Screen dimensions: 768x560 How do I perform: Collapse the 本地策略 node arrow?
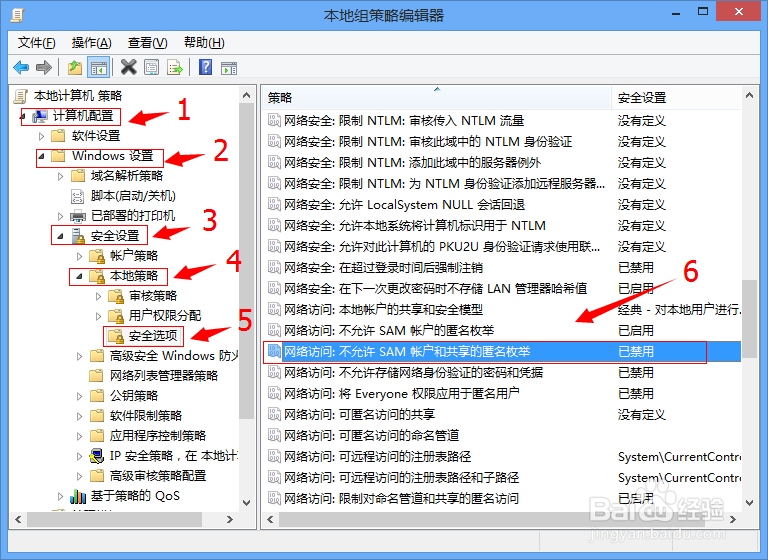click(x=80, y=276)
